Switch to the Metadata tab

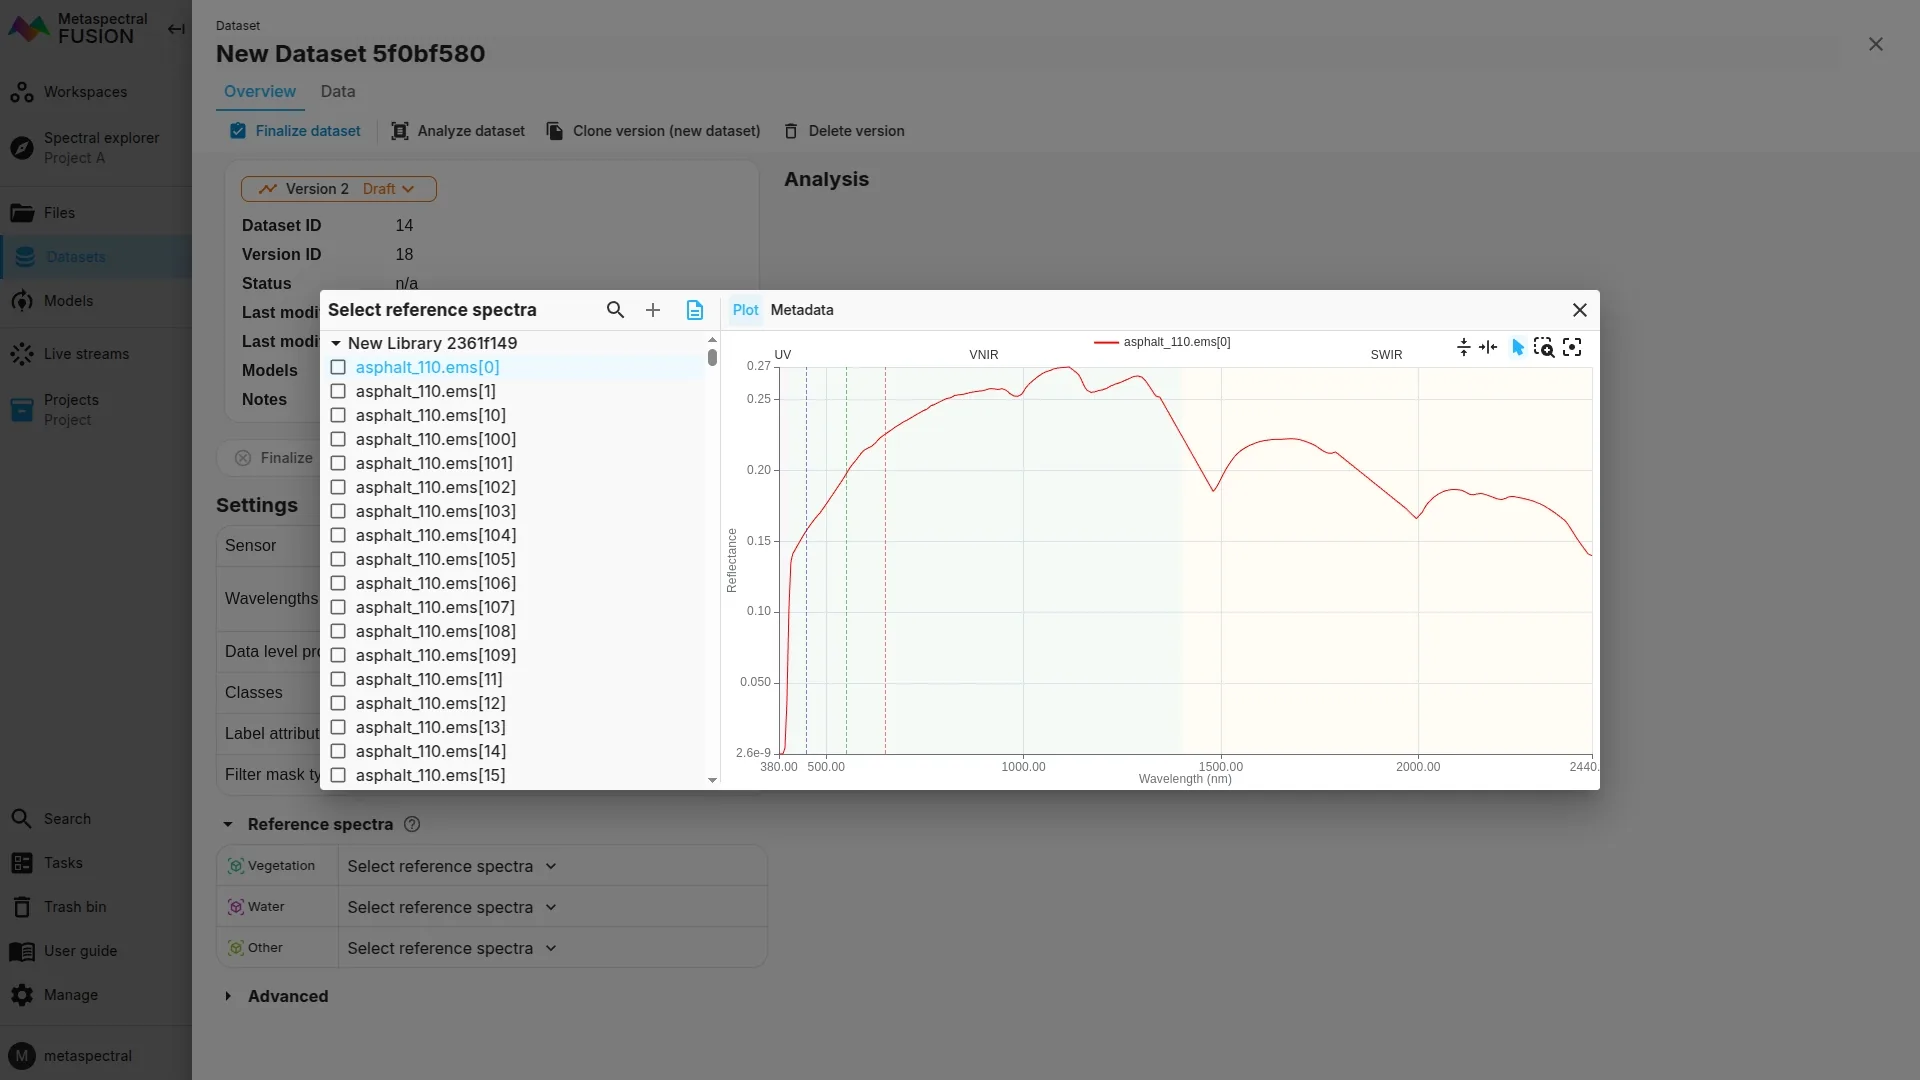pos(801,310)
